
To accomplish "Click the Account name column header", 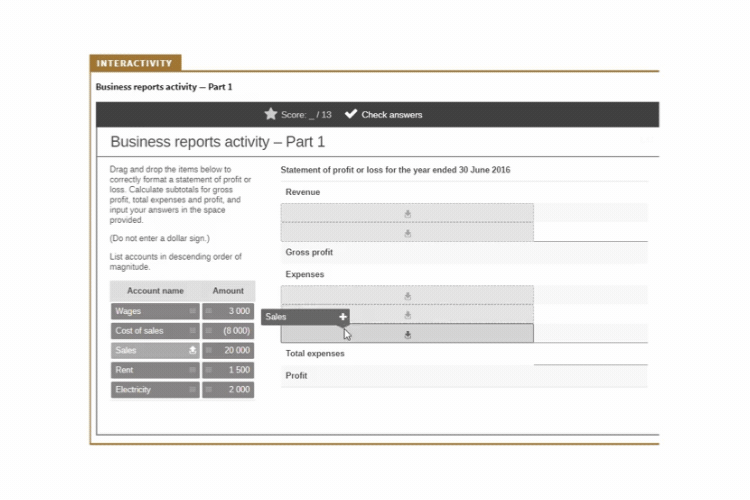I will click(x=155, y=291).
